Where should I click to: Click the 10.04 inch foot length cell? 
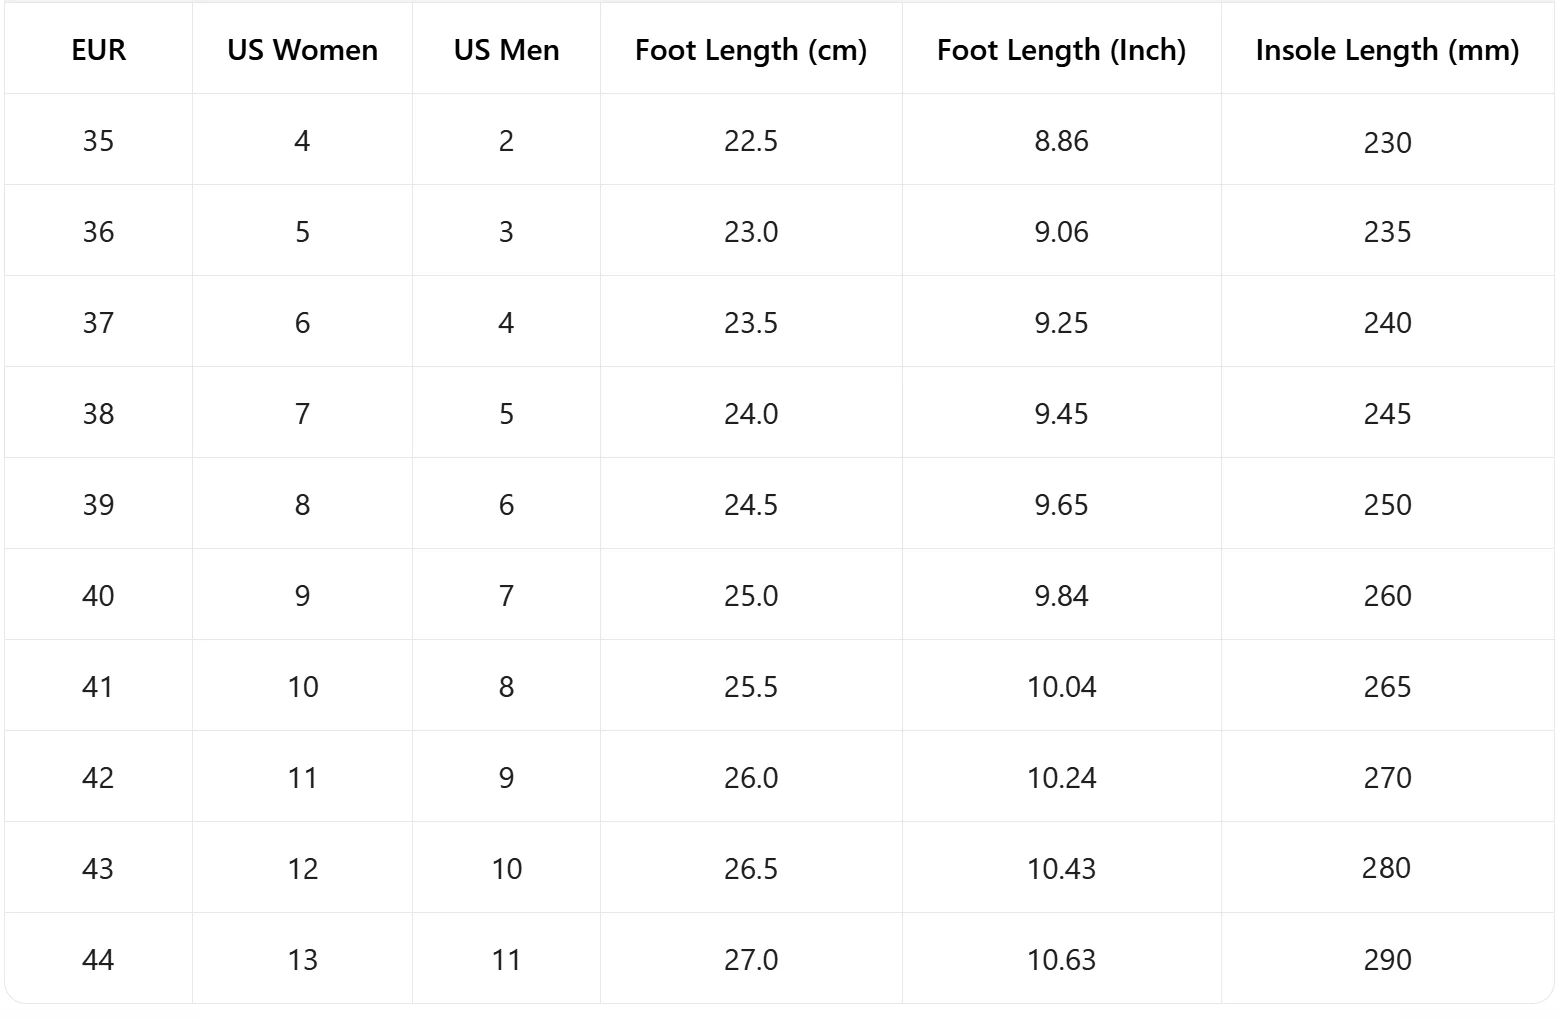point(1062,686)
